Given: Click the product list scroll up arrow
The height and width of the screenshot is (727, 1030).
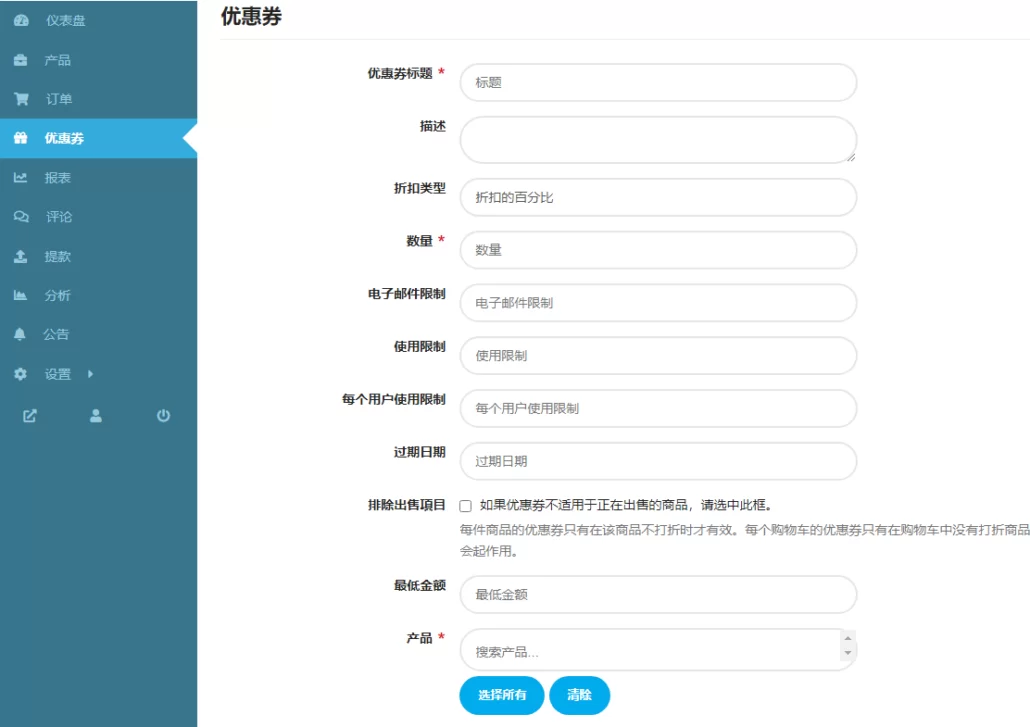Looking at the screenshot, I should (x=848, y=638).
